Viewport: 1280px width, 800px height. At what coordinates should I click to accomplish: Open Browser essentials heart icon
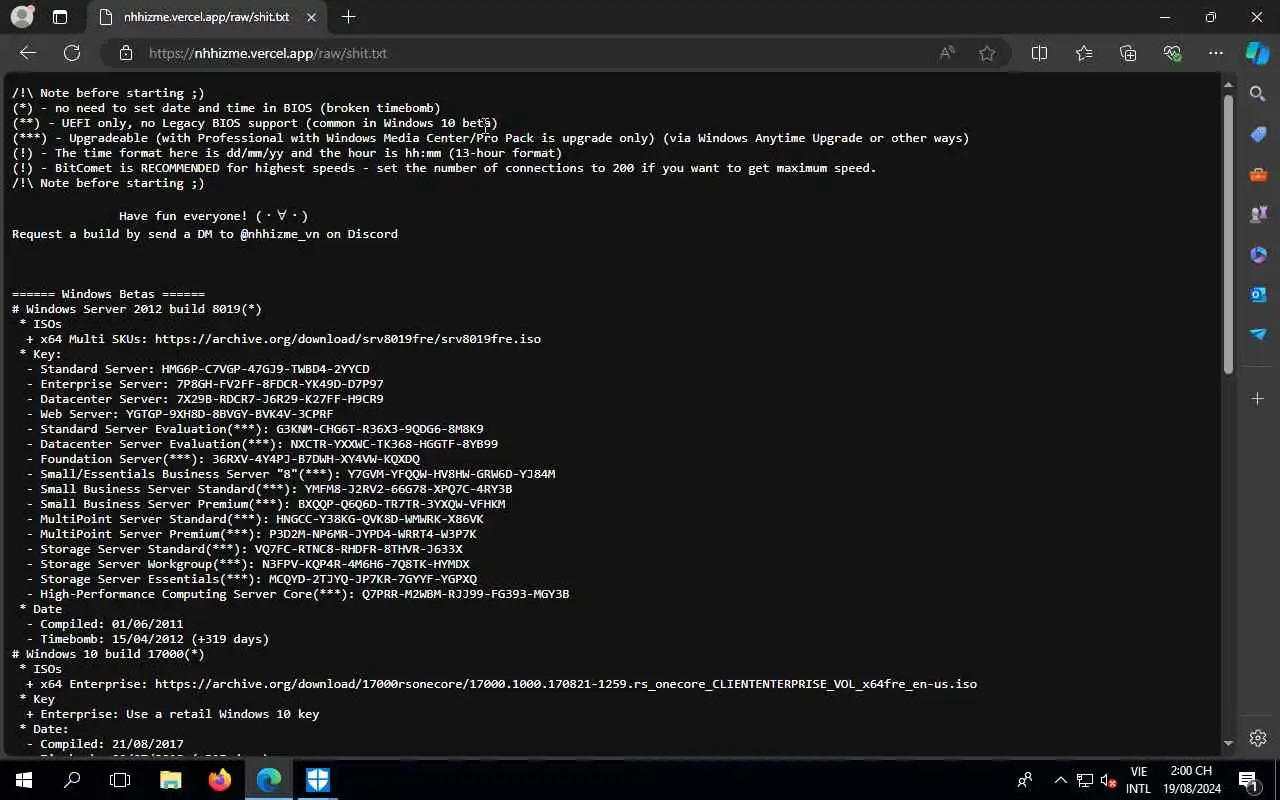pos(1172,53)
